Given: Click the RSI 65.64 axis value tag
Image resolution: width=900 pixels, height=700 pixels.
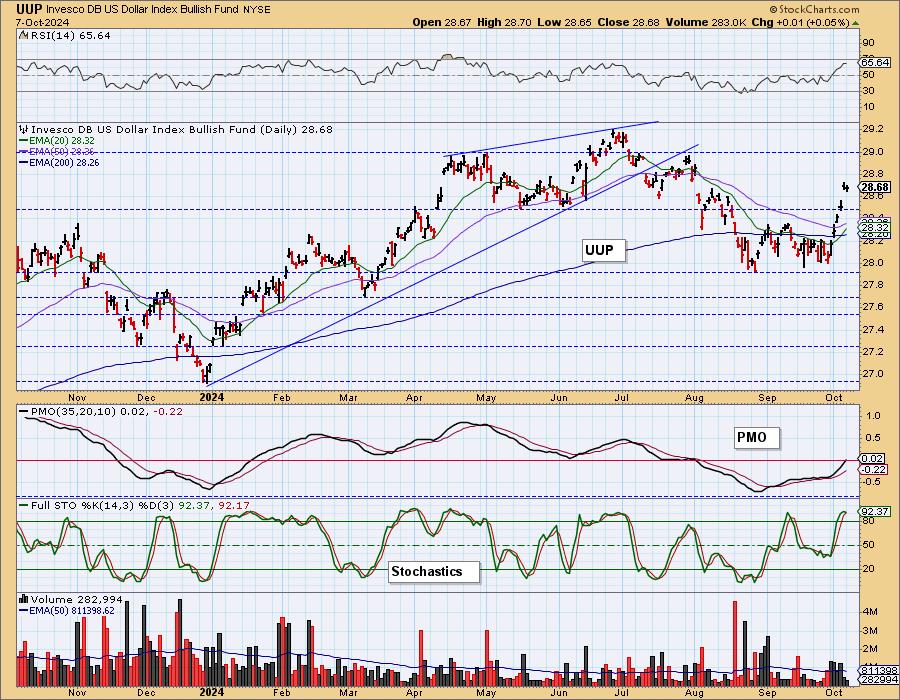Looking at the screenshot, I should click(876, 62).
